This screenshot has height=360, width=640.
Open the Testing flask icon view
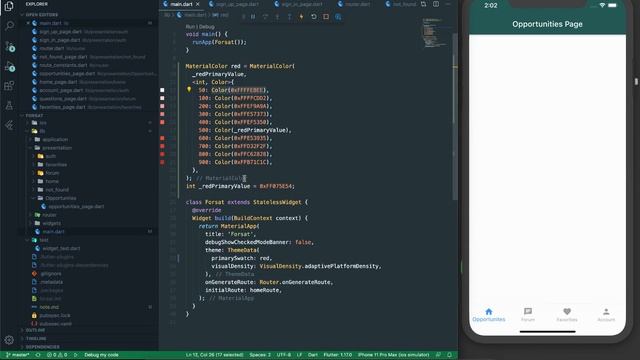9,106
